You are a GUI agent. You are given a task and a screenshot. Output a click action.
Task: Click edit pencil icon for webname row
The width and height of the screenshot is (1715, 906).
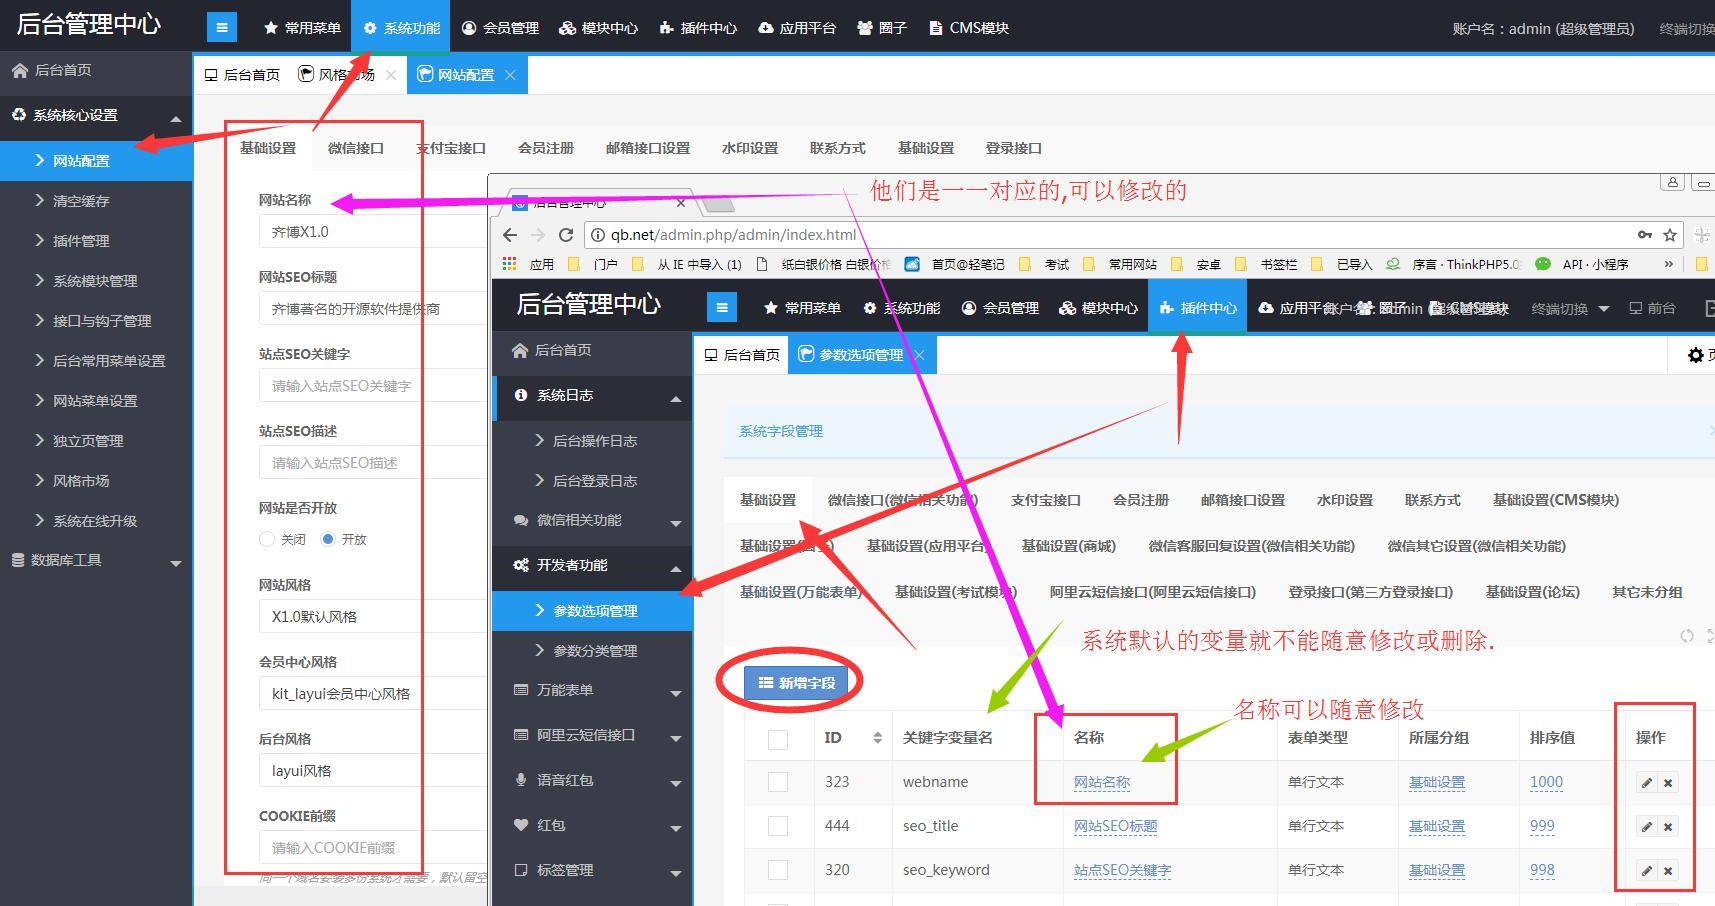coord(1646,783)
